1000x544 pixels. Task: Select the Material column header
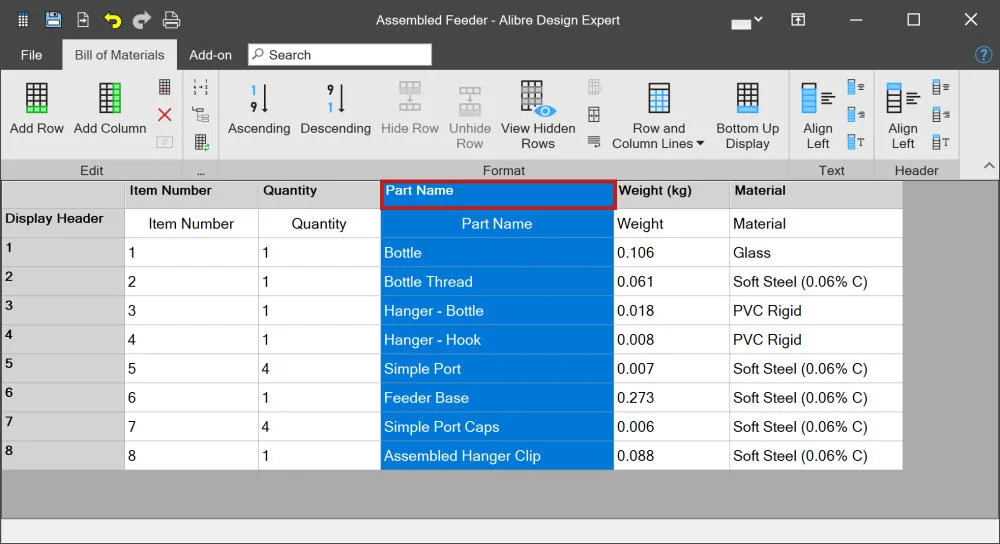[816, 195]
